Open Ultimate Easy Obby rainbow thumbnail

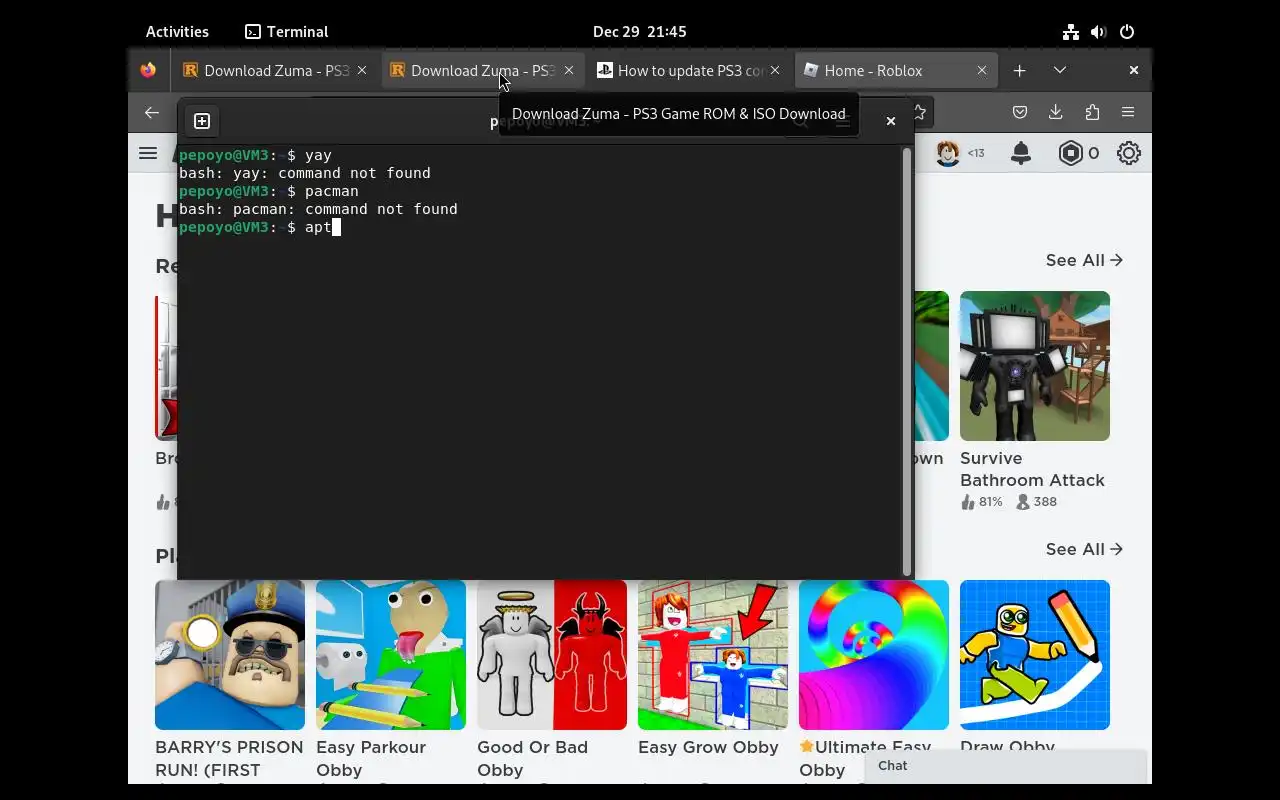point(874,655)
